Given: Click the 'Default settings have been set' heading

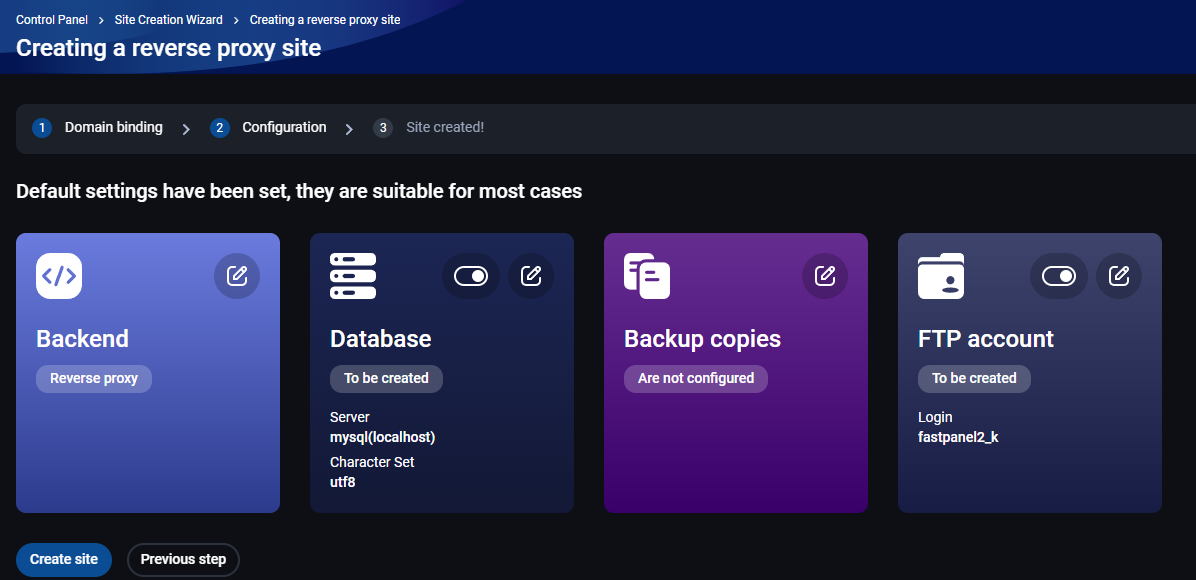Looking at the screenshot, I should coord(299,191).
